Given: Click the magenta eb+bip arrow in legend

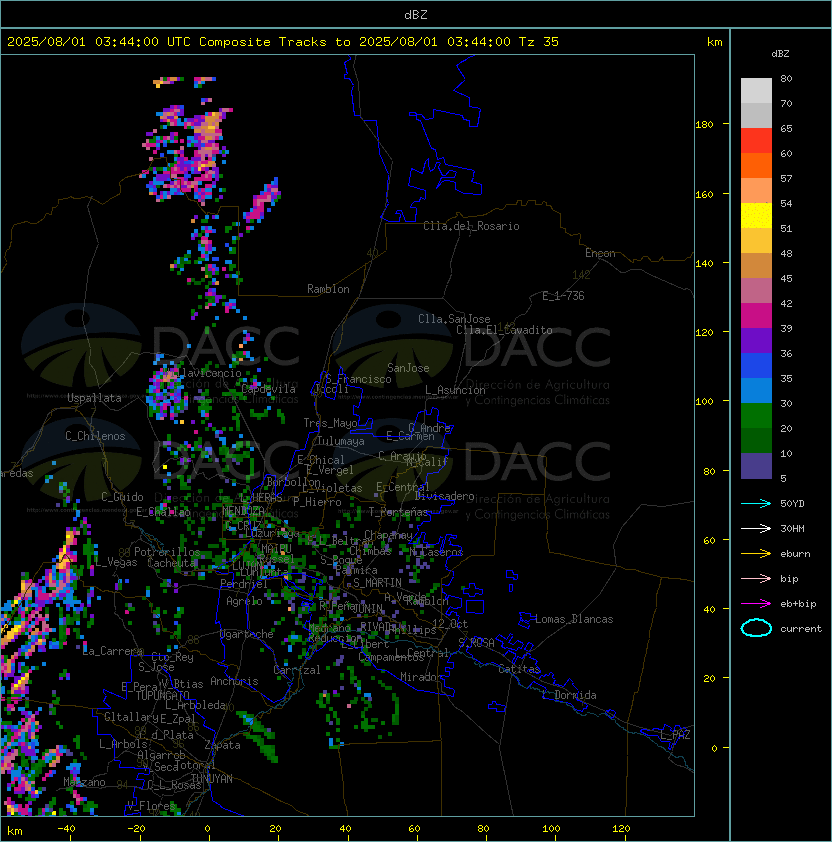Looking at the screenshot, I should tap(756, 604).
